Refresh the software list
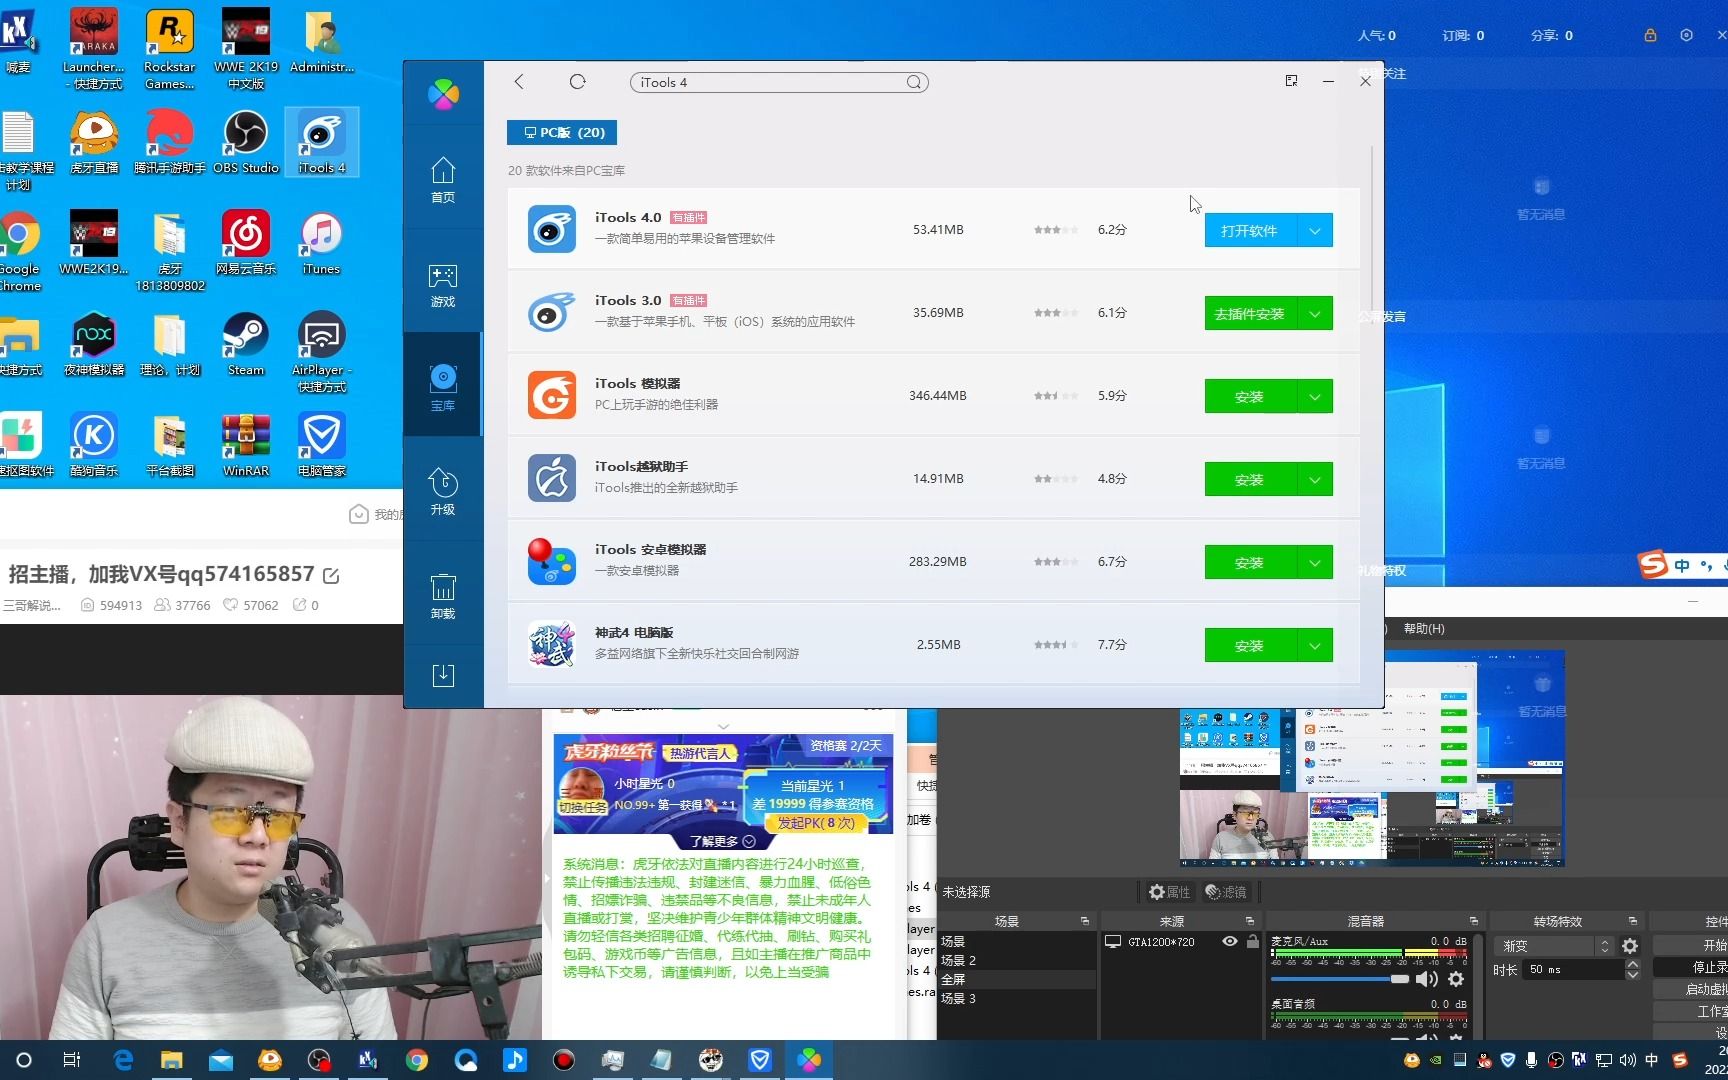The image size is (1728, 1080). (577, 82)
